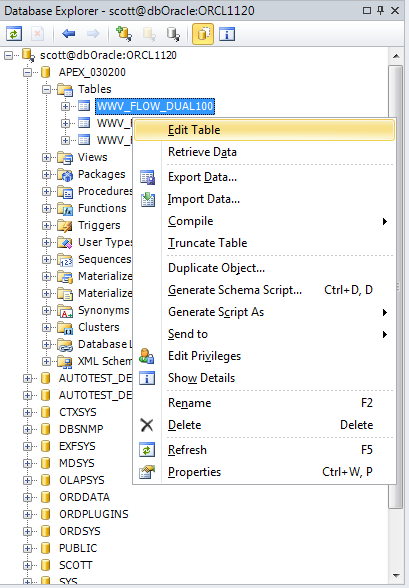Click the vertical scrollbar thumb
Viewport: 409px width, 588px height.
[x=396, y=287]
